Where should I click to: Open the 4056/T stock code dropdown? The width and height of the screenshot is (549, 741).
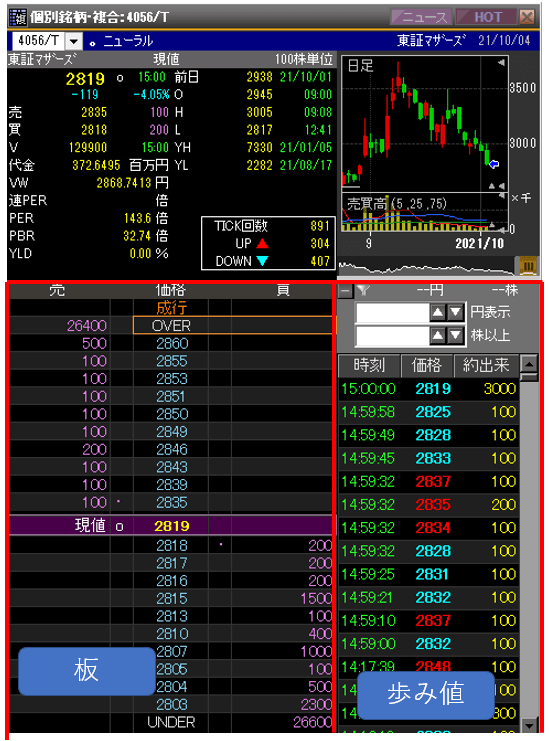click(73, 41)
